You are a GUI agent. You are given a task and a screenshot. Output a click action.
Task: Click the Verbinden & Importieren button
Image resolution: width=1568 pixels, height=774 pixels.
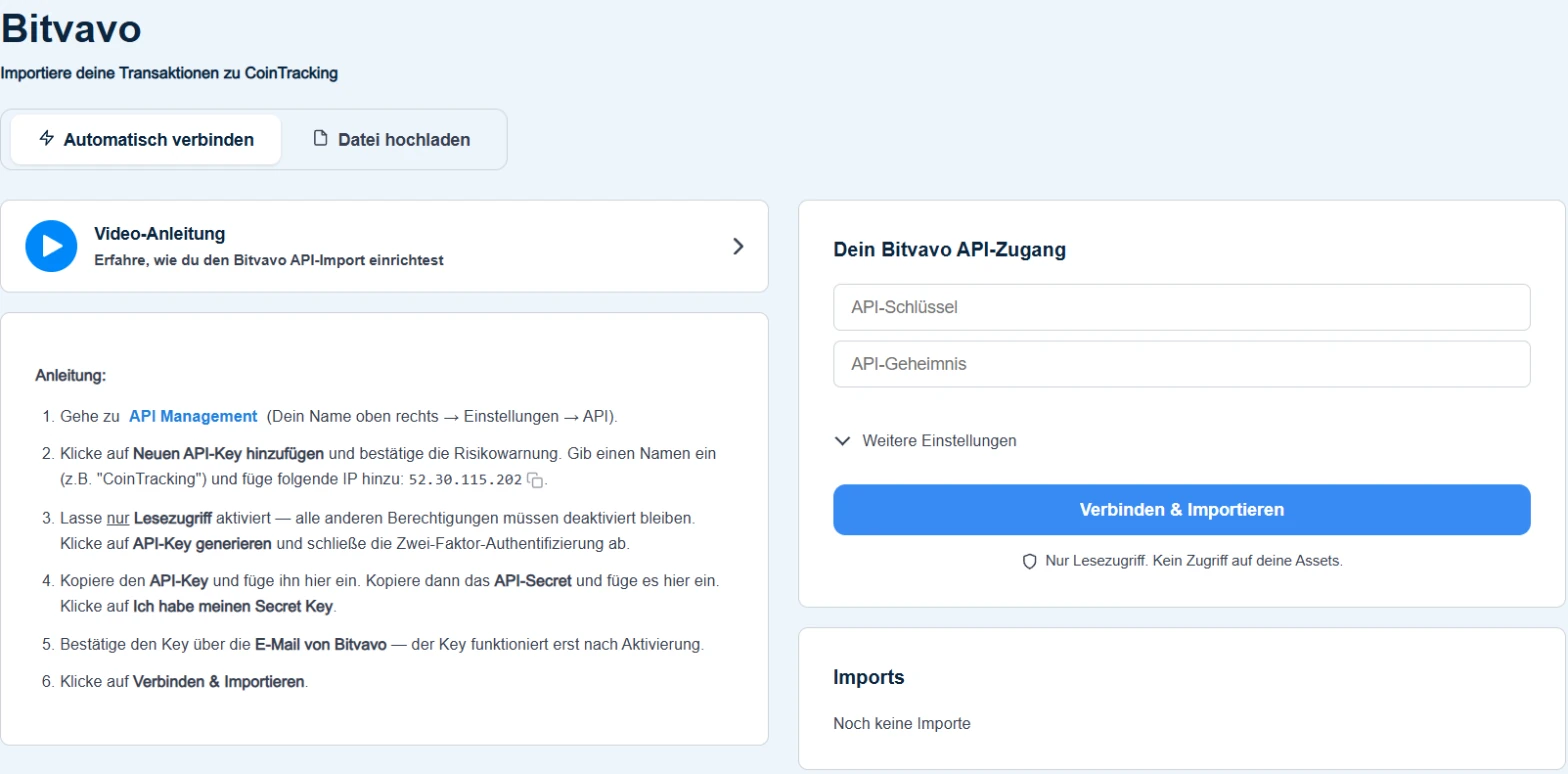point(1182,510)
